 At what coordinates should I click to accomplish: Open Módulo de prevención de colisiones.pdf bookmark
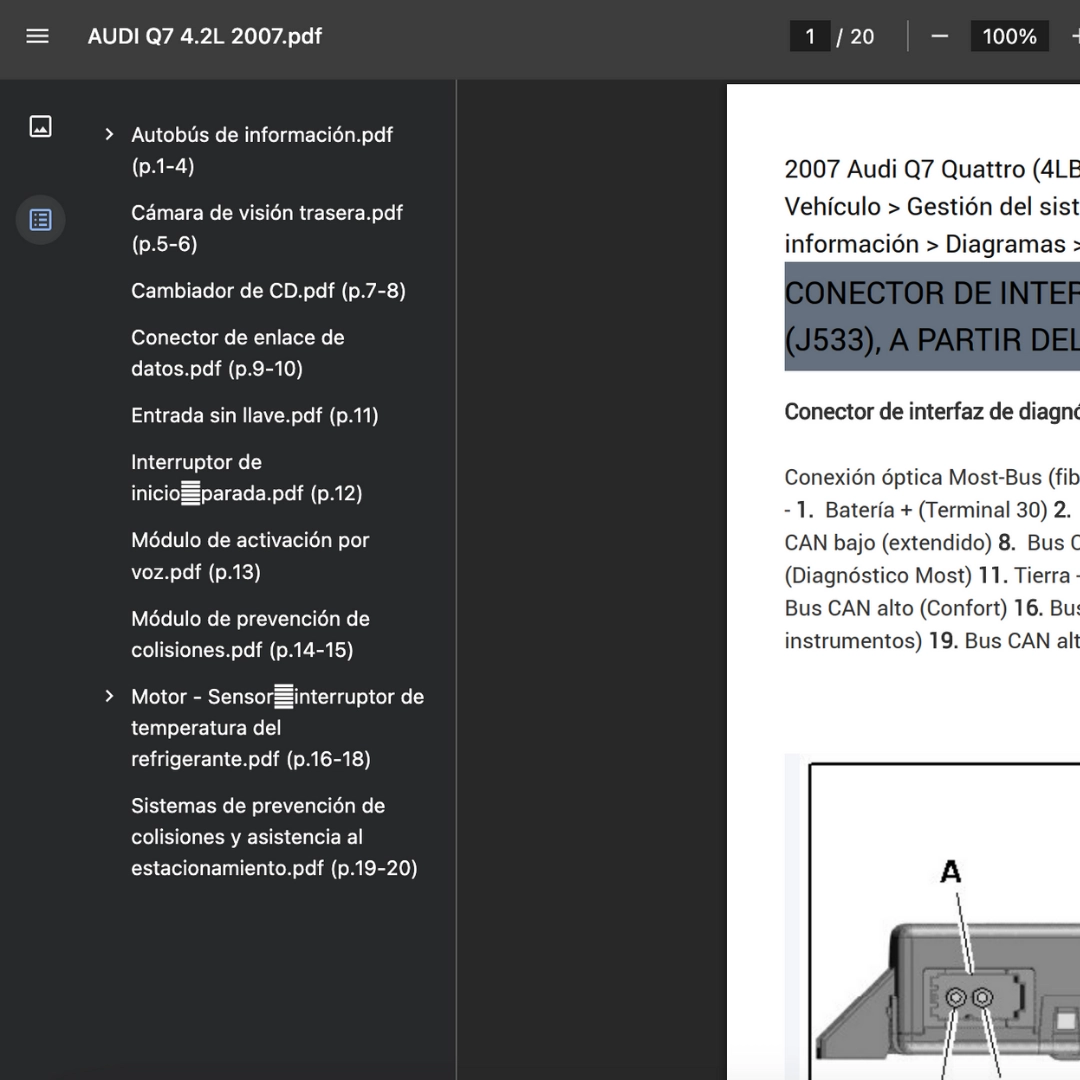click(250, 634)
